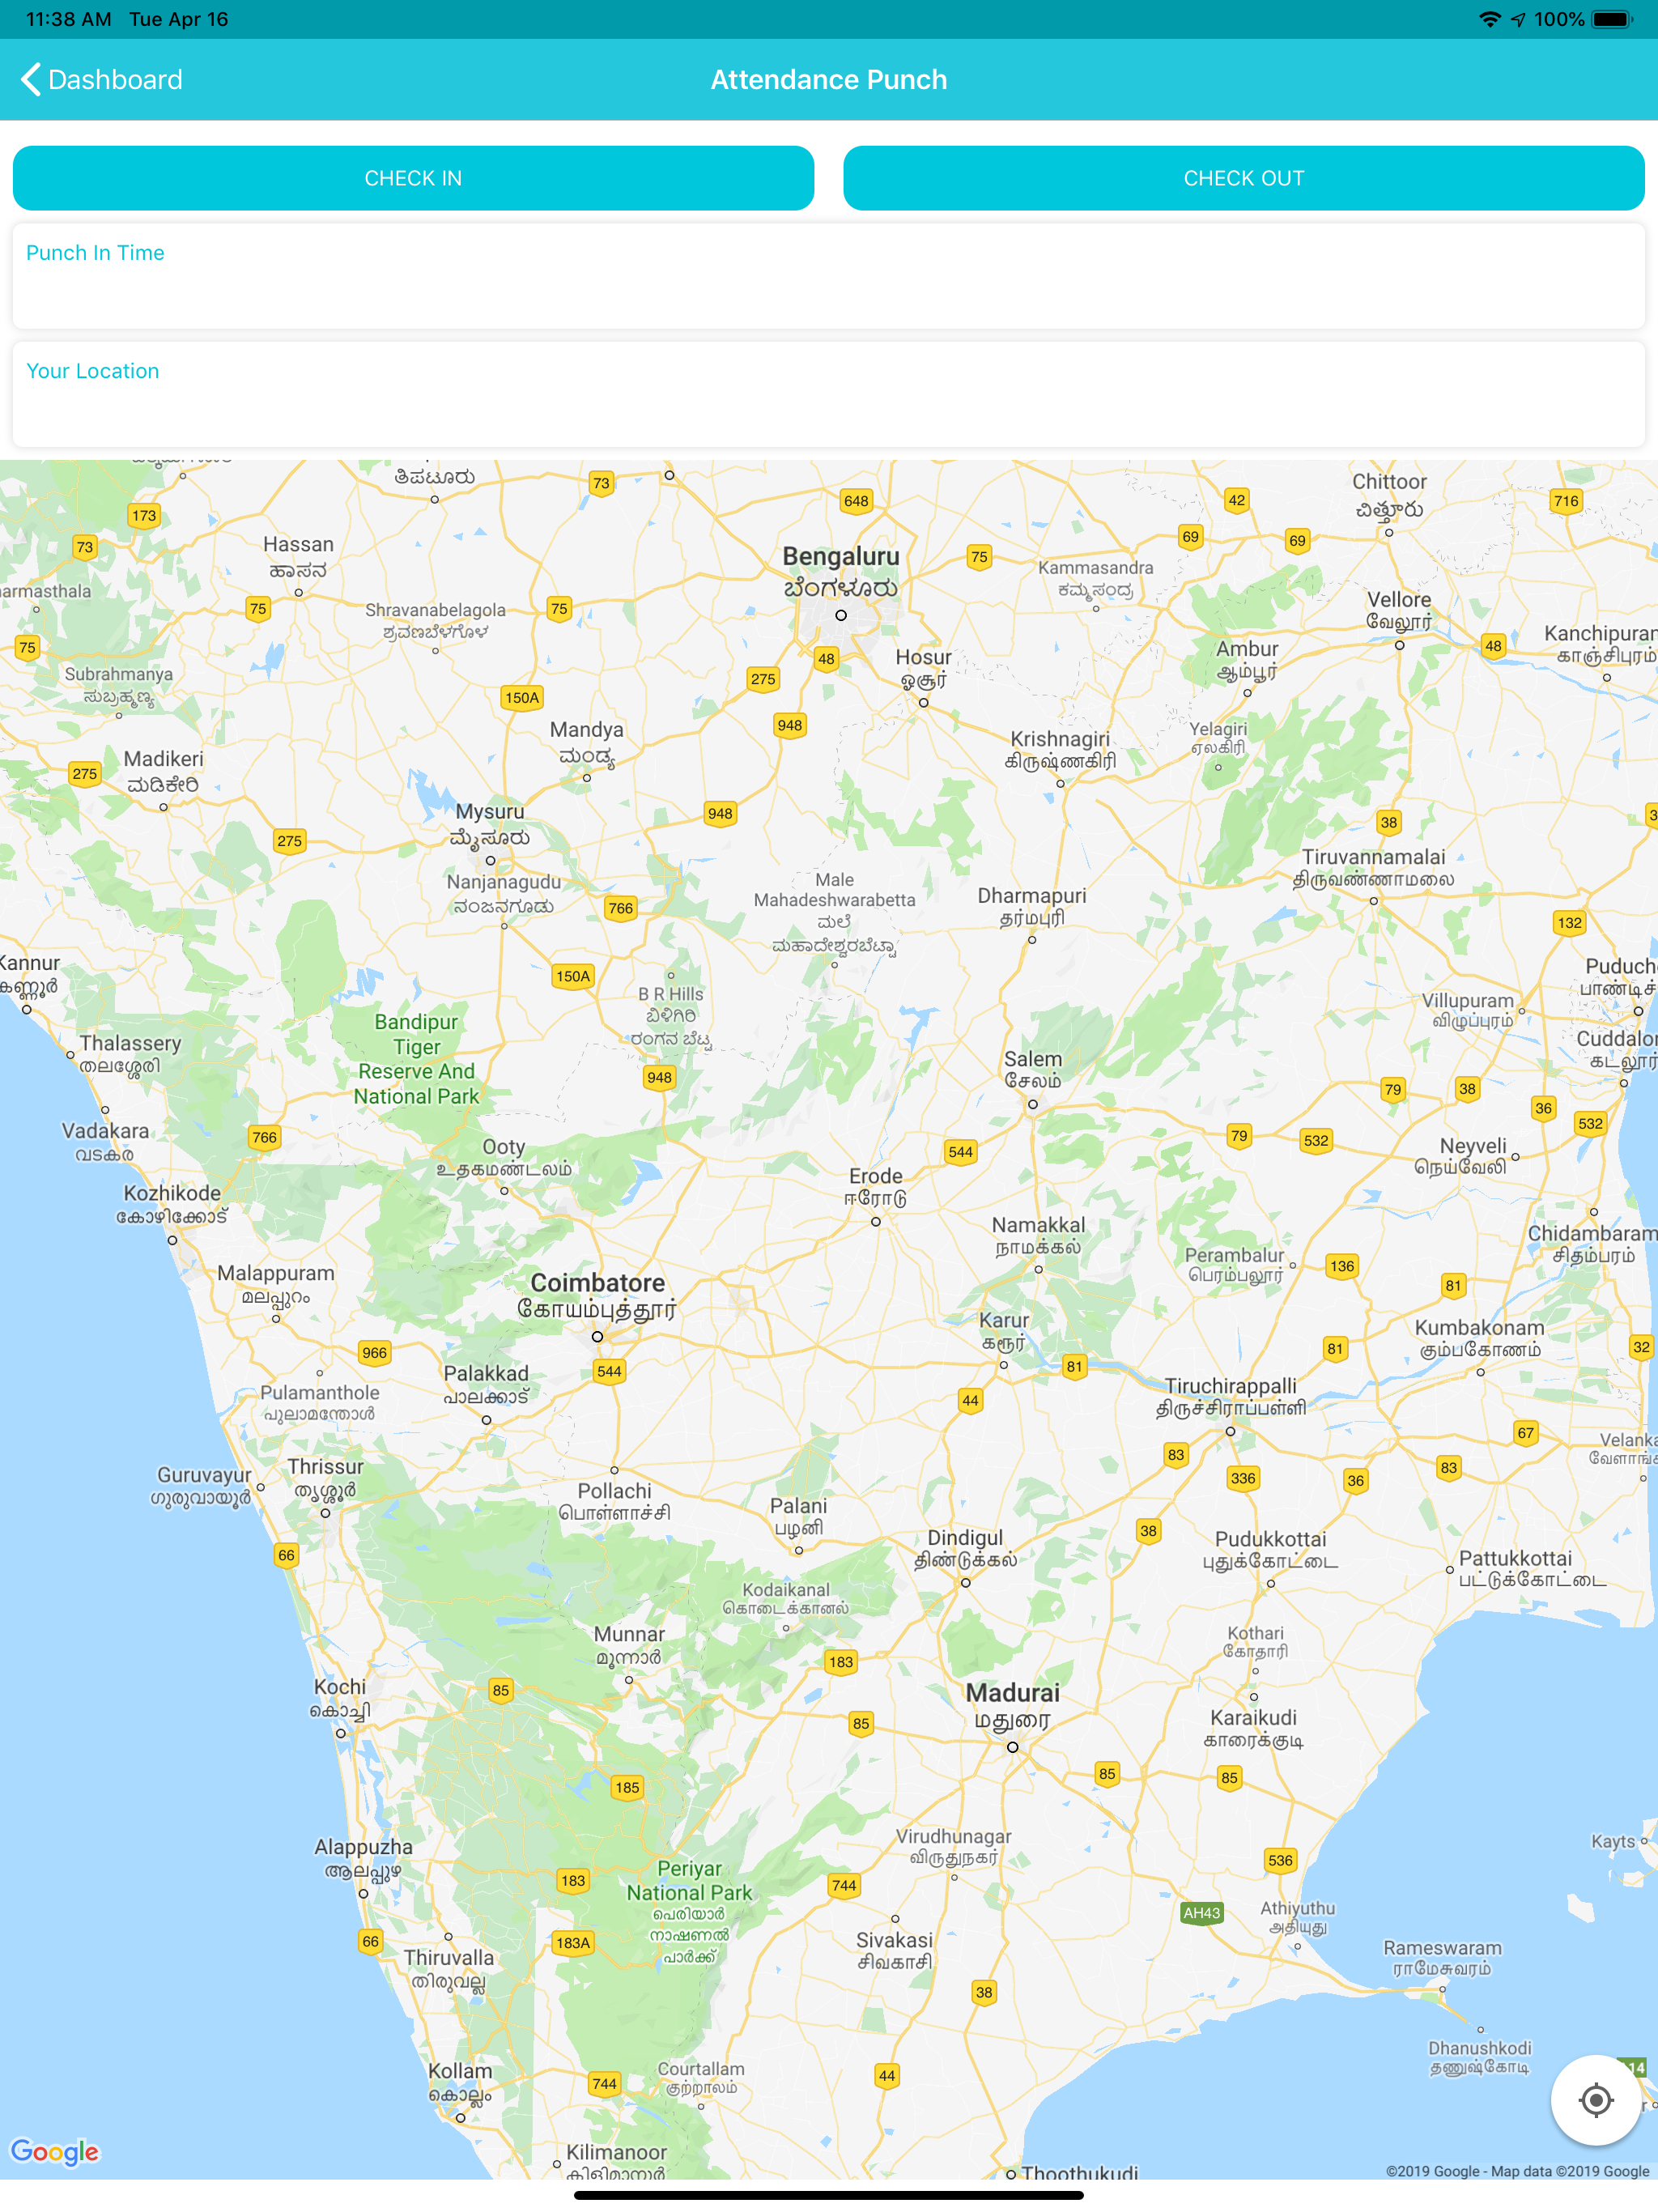Tap the Krishnagiri town label
This screenshot has height=2212, width=1658.
(1060, 749)
